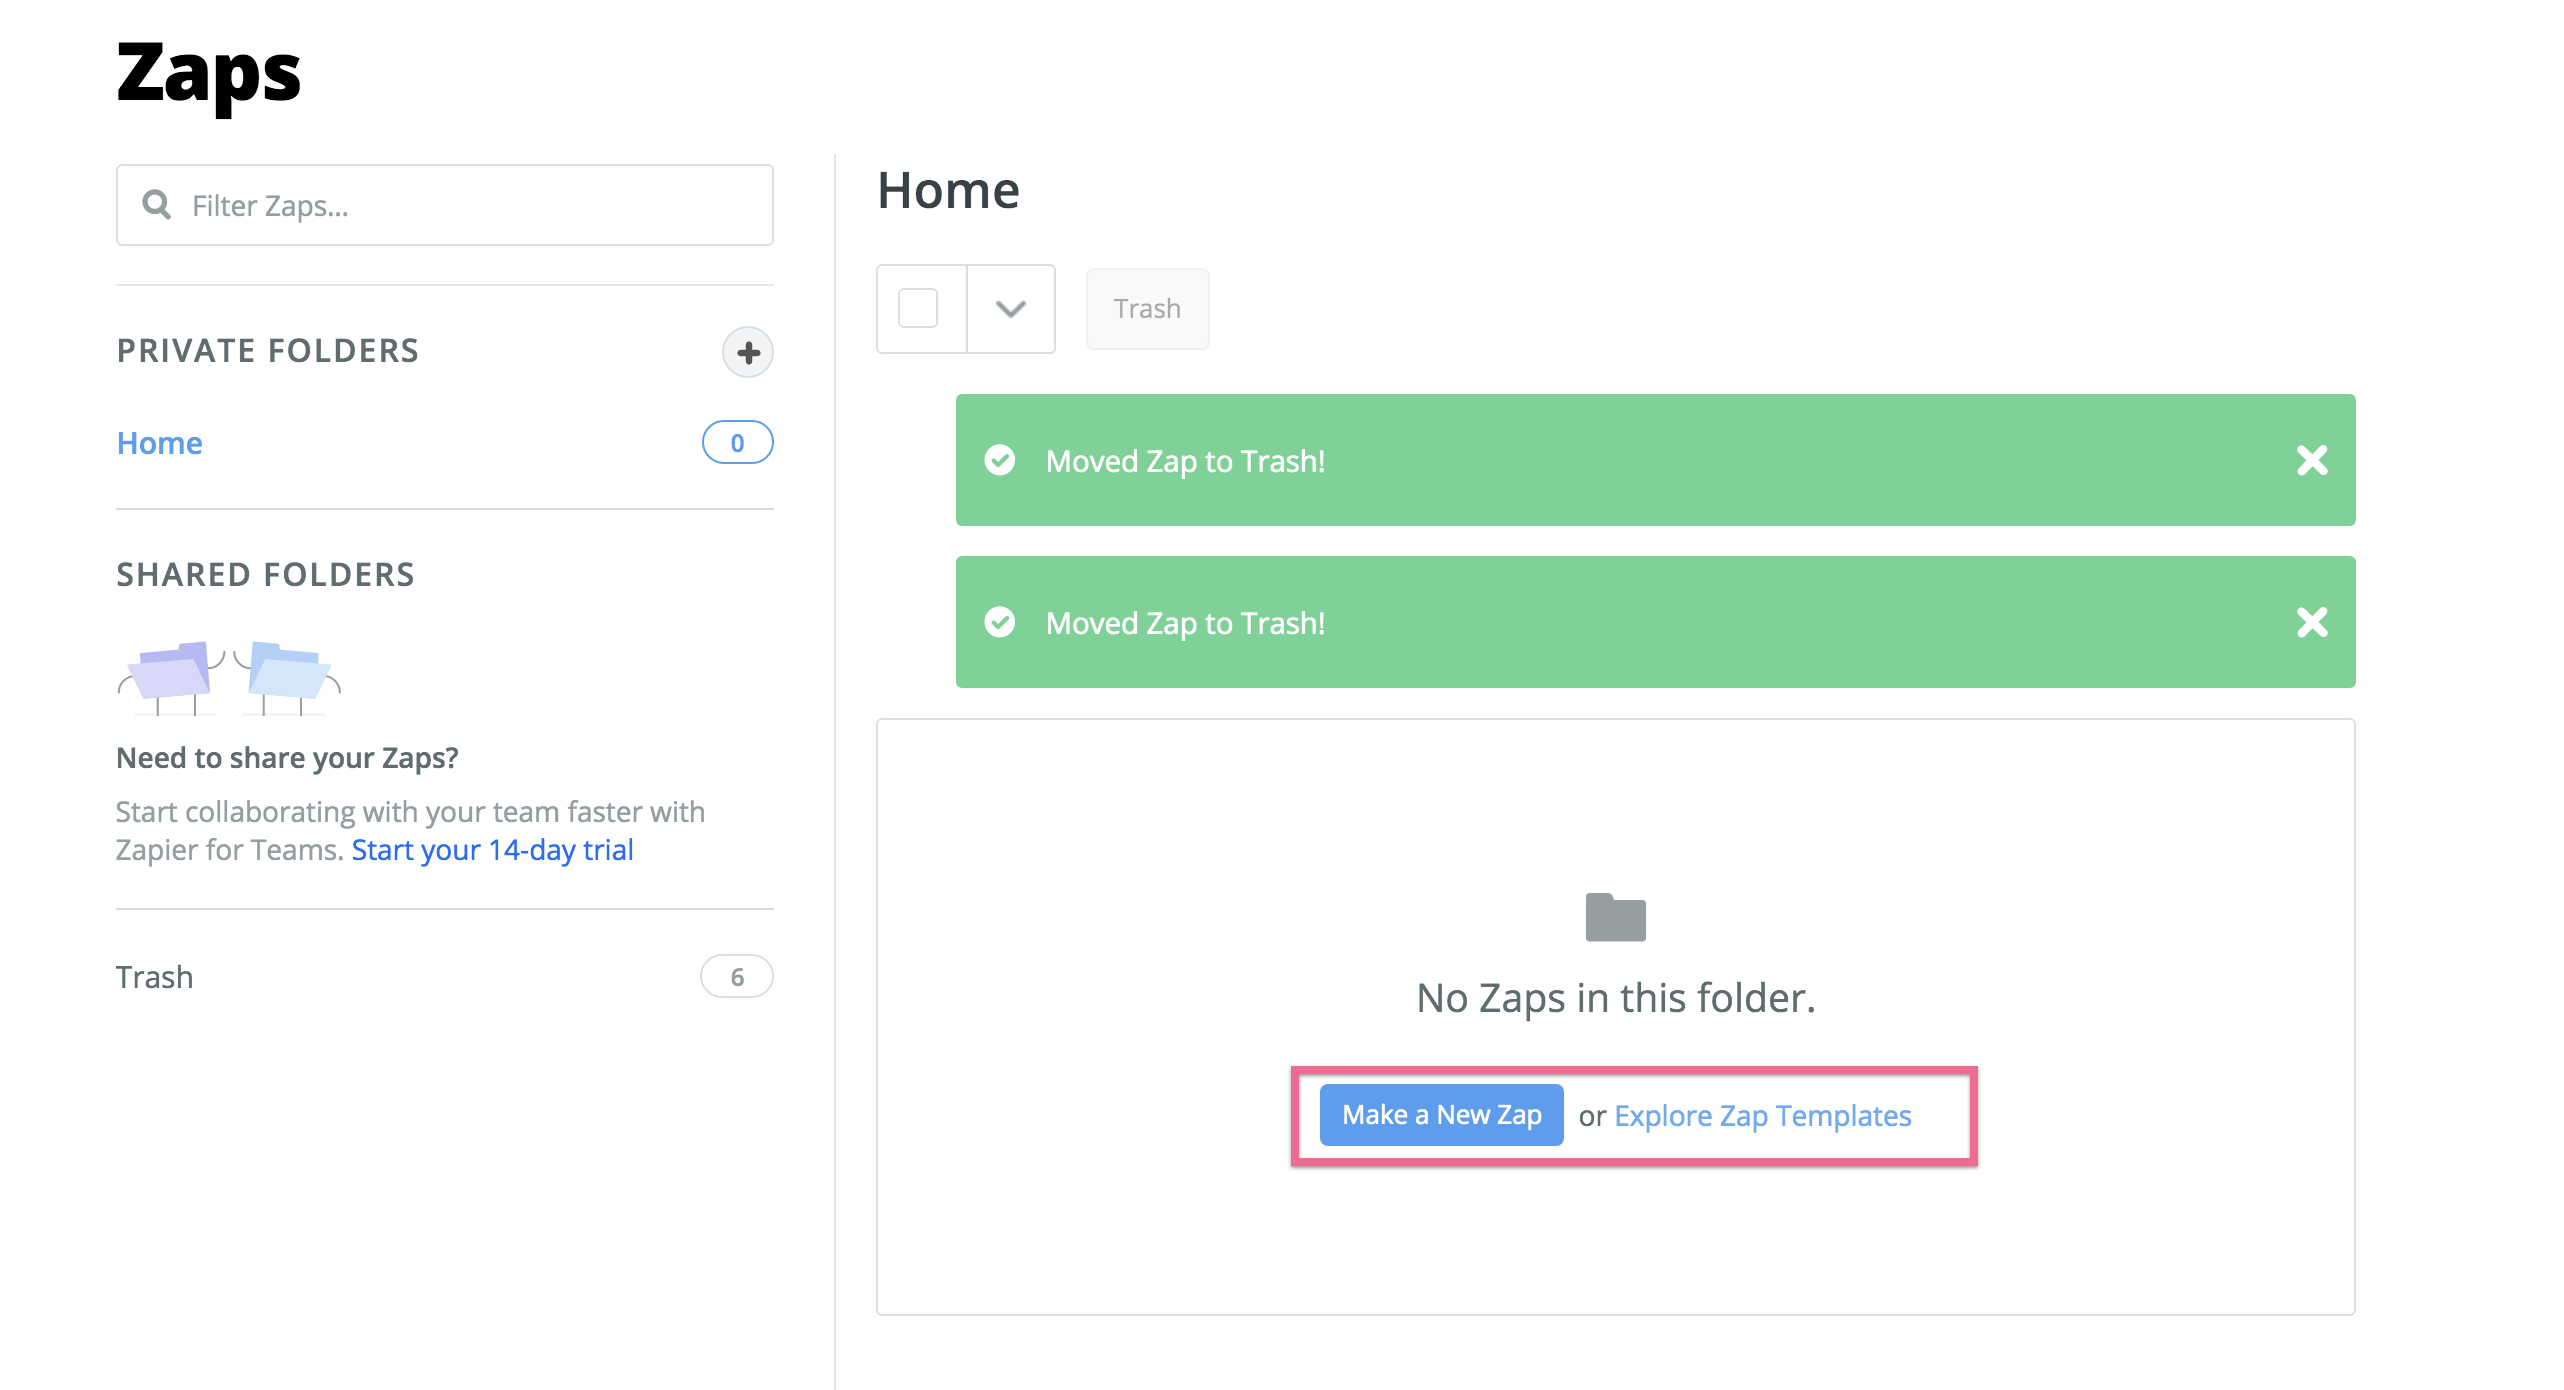Expand the selection dropdown chevron
The height and width of the screenshot is (1390, 2564).
click(x=1011, y=308)
